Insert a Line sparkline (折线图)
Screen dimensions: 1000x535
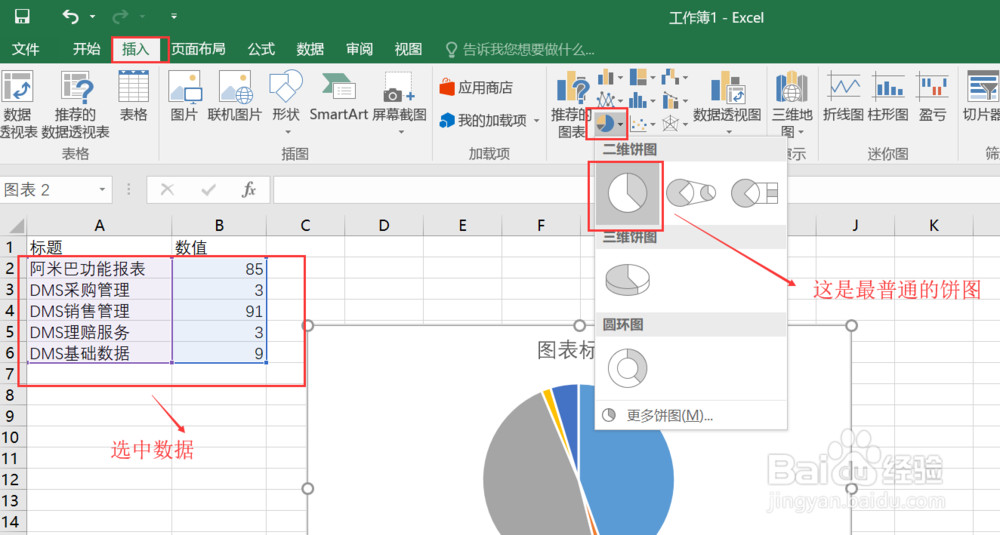click(x=843, y=96)
